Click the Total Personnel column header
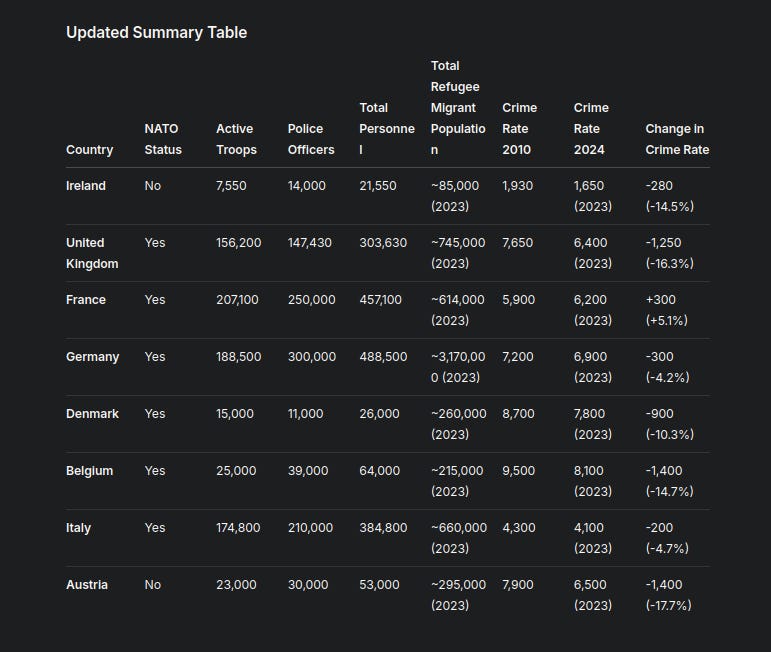Screen dimensions: 771x652 [387, 129]
